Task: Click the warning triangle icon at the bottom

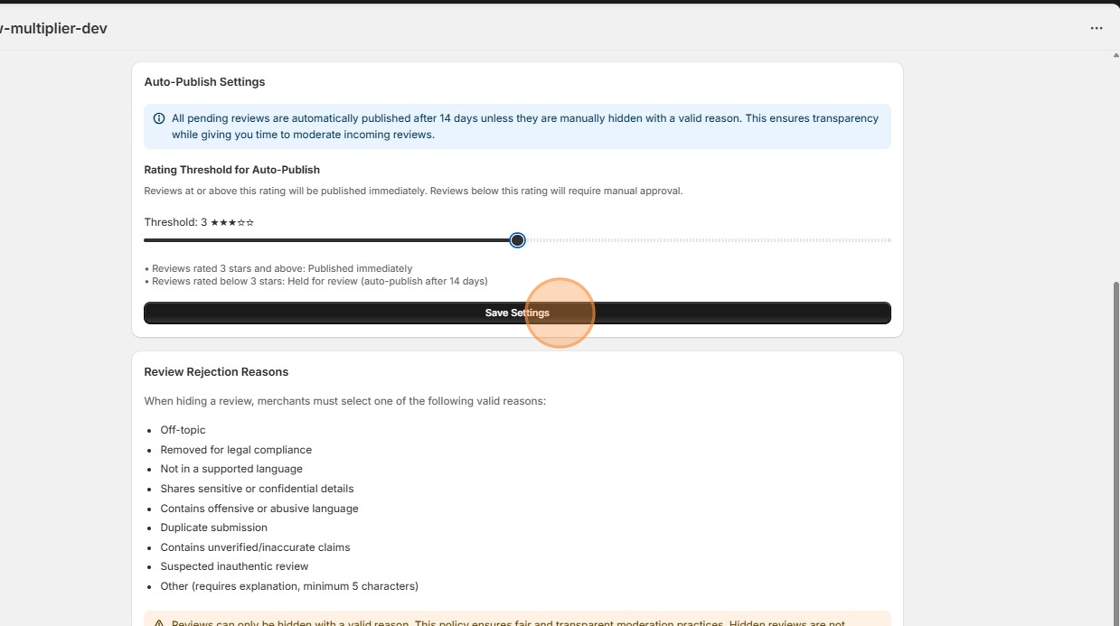Action: (x=159, y=621)
